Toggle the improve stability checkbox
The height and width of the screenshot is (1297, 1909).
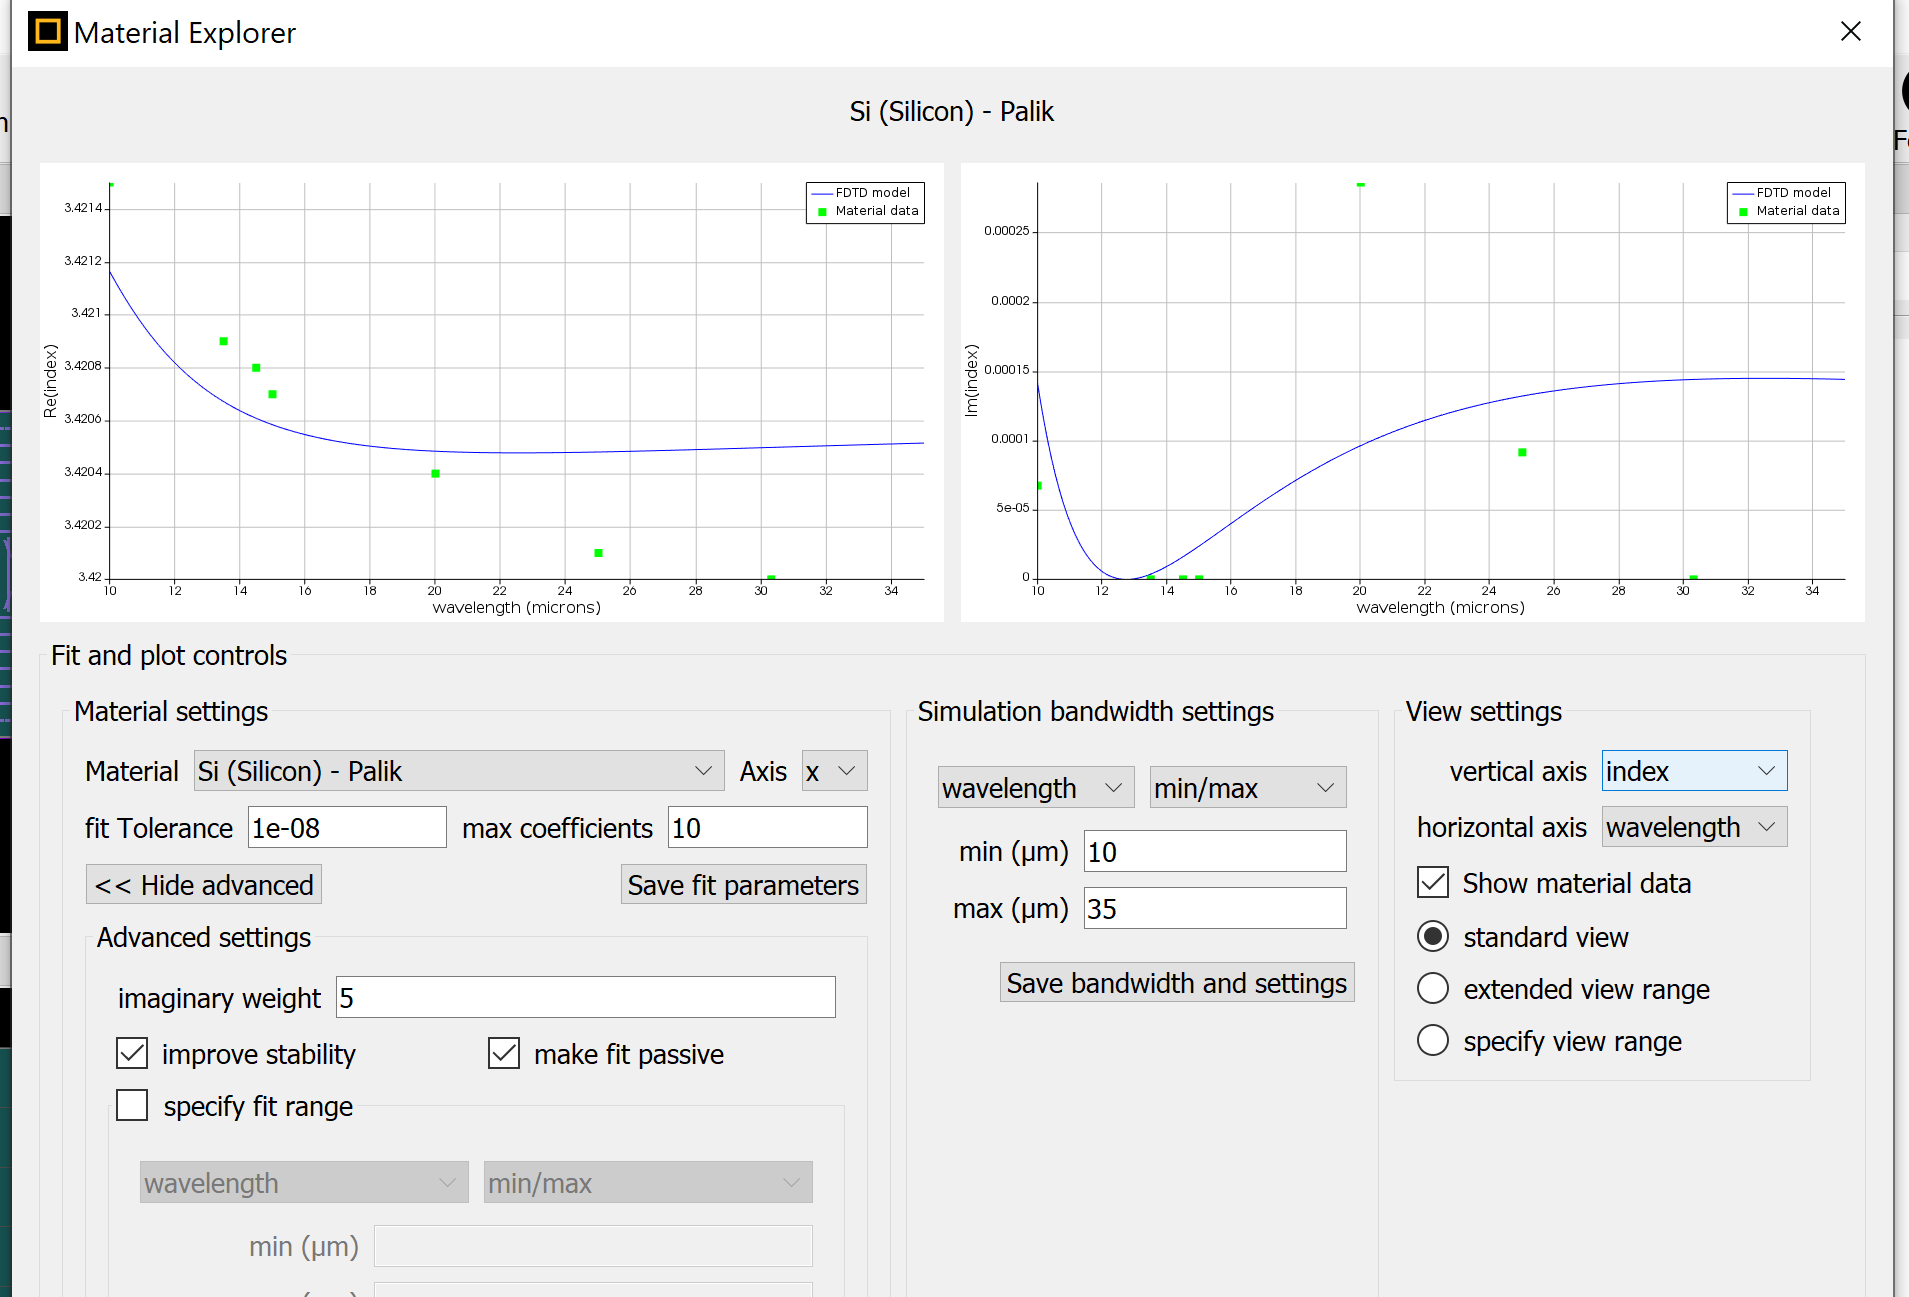[x=132, y=1053]
